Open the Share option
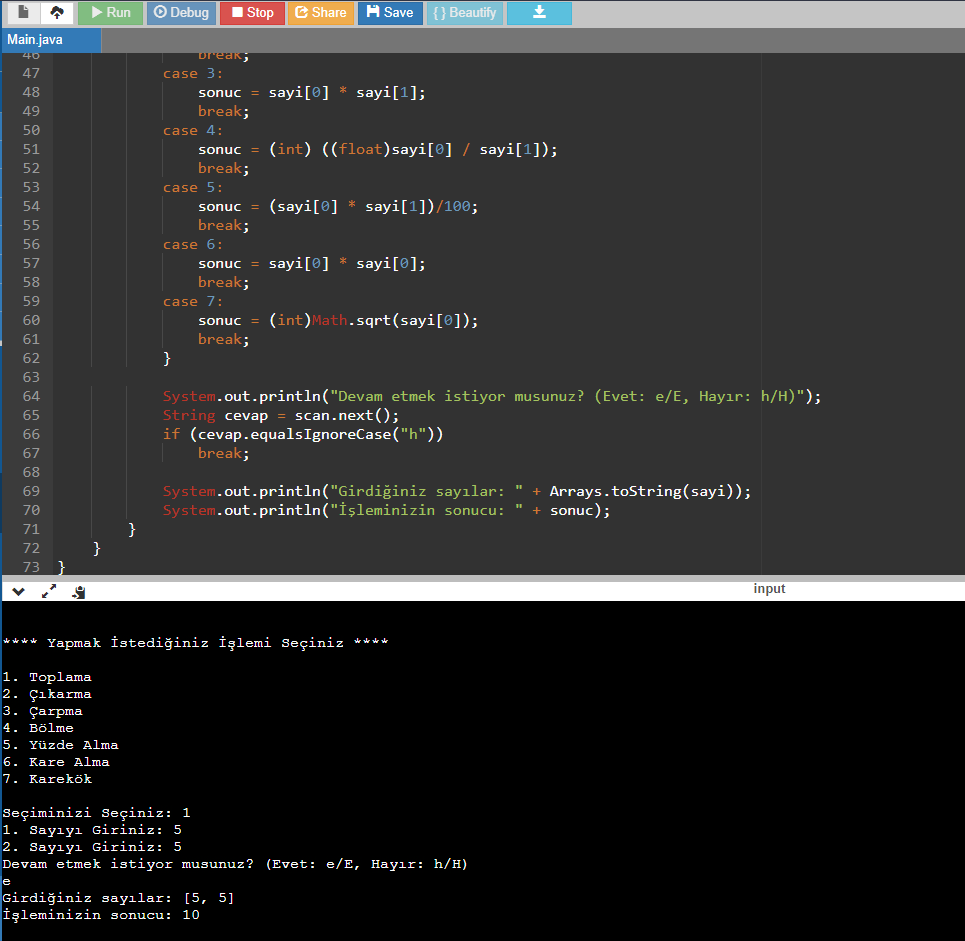Image resolution: width=965 pixels, height=941 pixels. pyautogui.click(x=320, y=13)
